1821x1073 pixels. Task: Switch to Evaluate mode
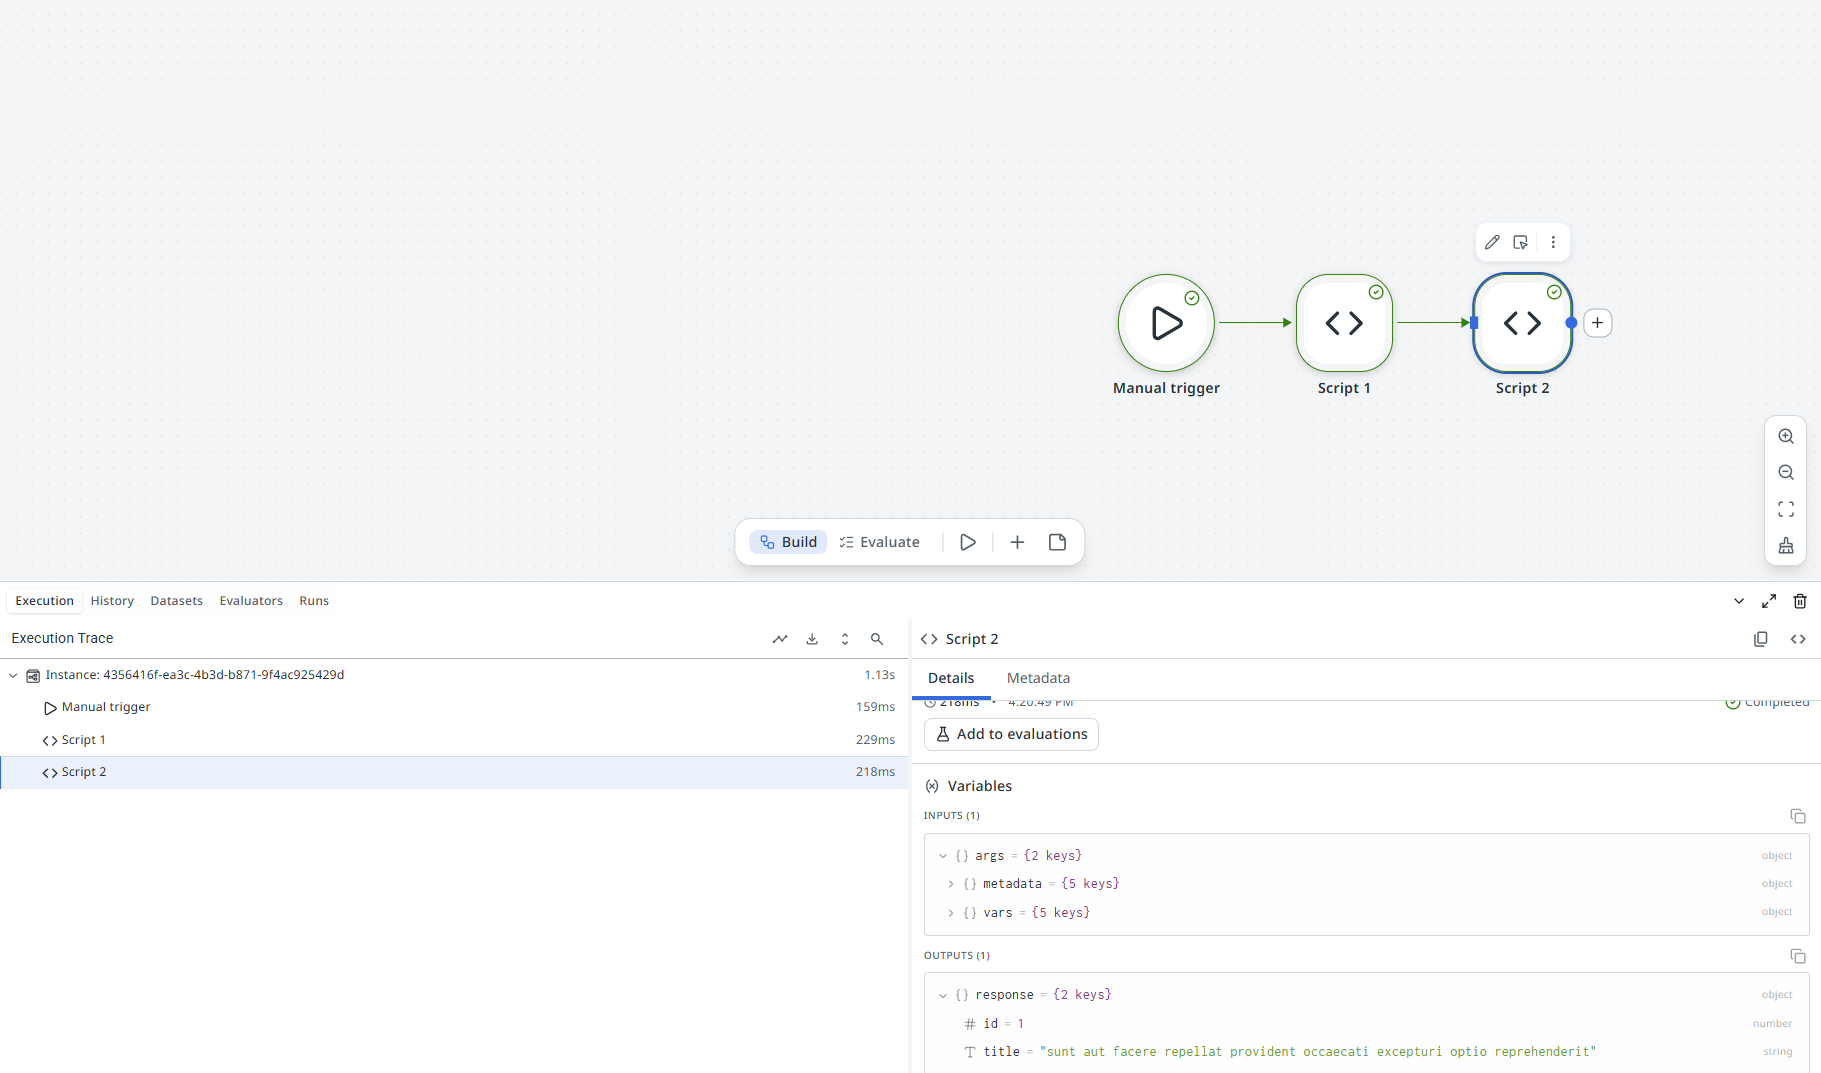[879, 542]
